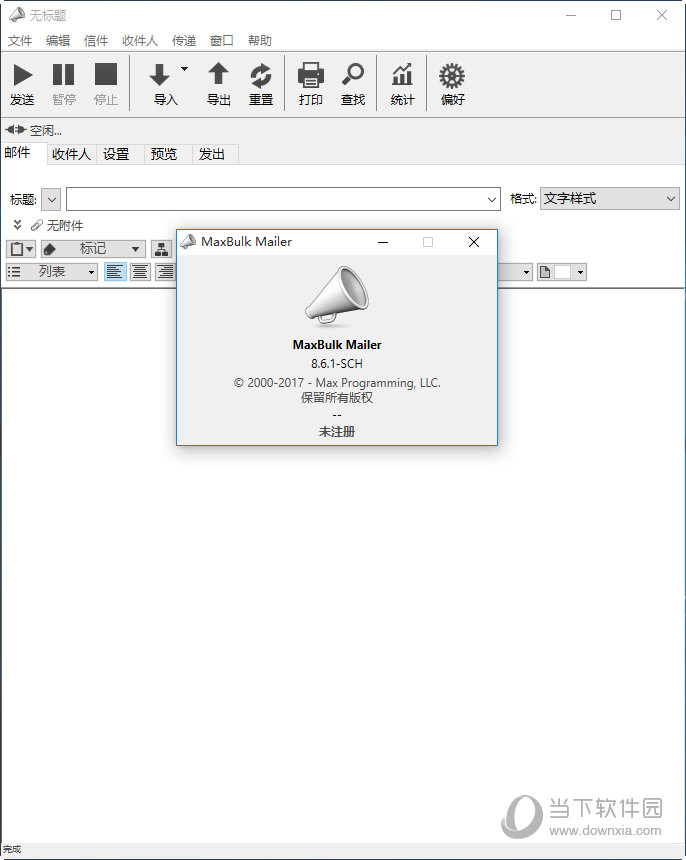
Task: Select left-align text button
Action: pos(115,271)
